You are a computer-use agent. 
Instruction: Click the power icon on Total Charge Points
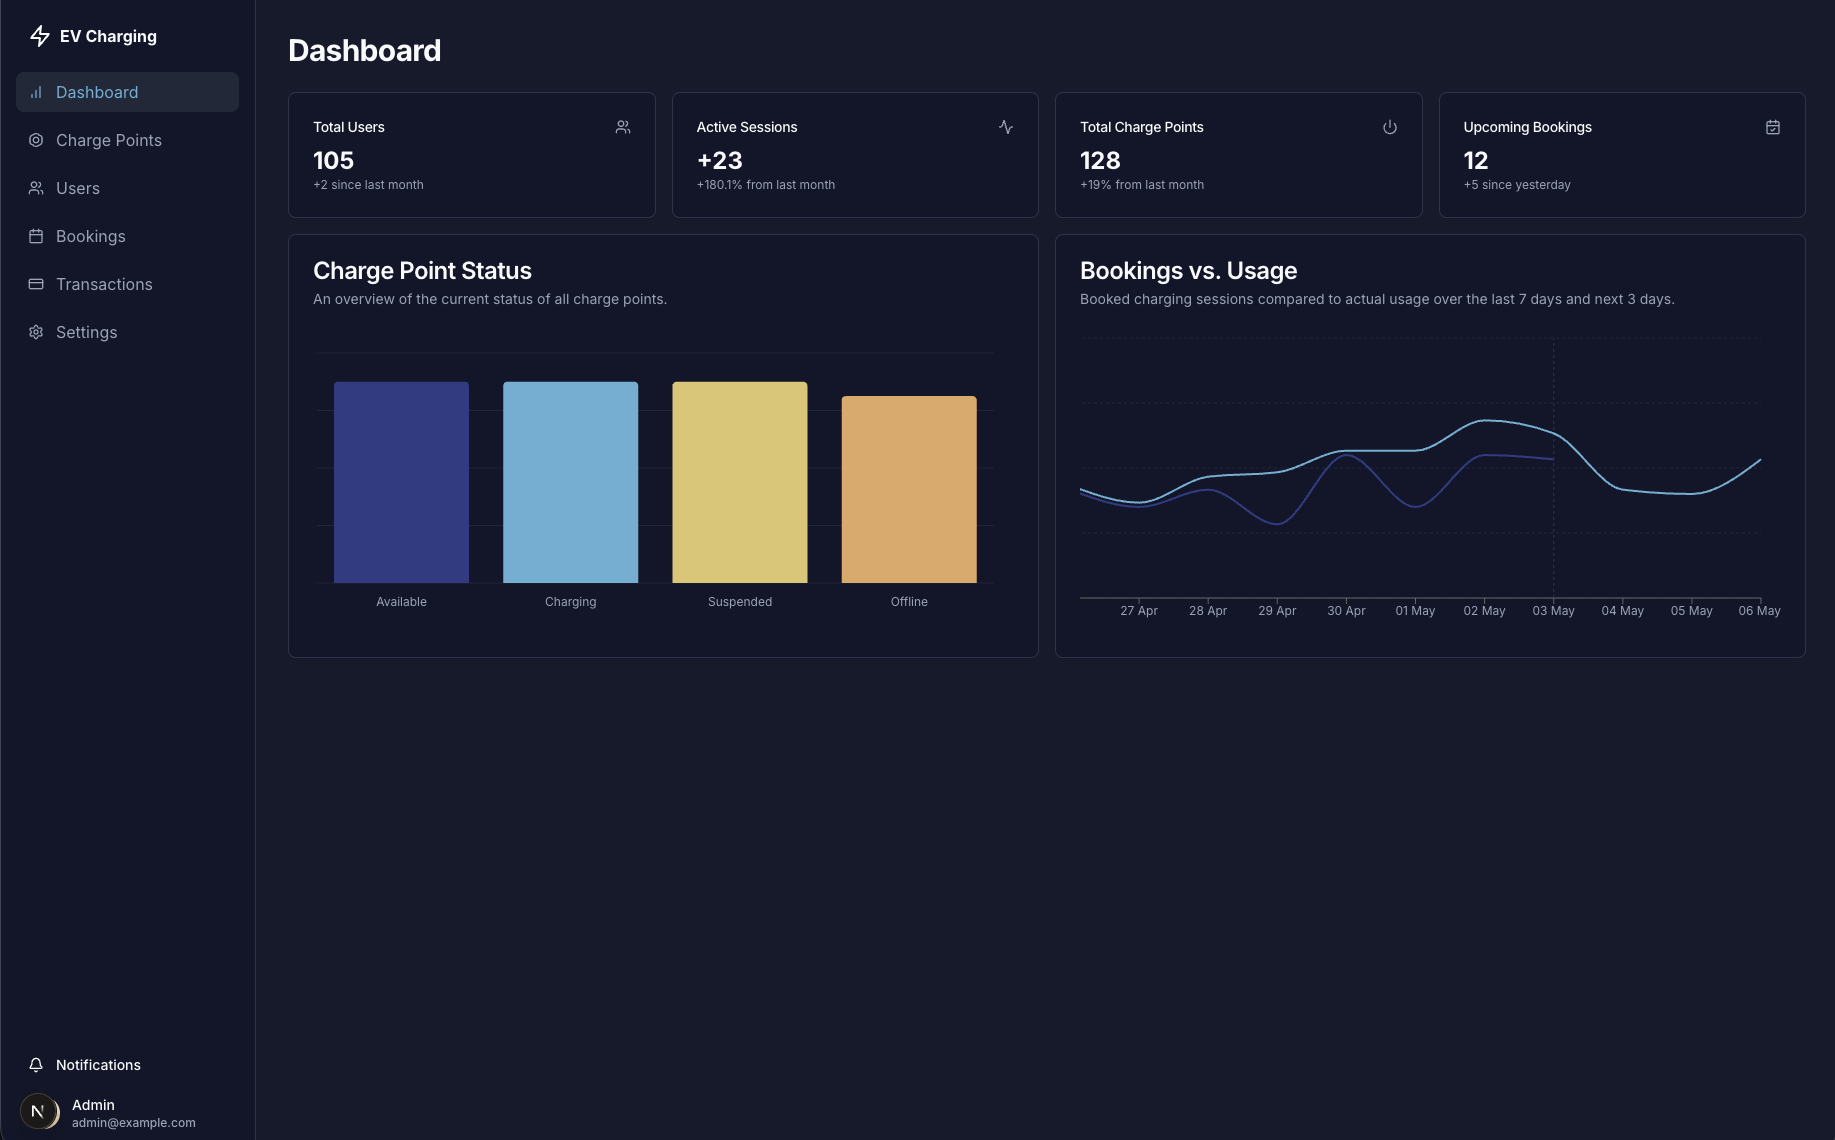[1390, 127]
